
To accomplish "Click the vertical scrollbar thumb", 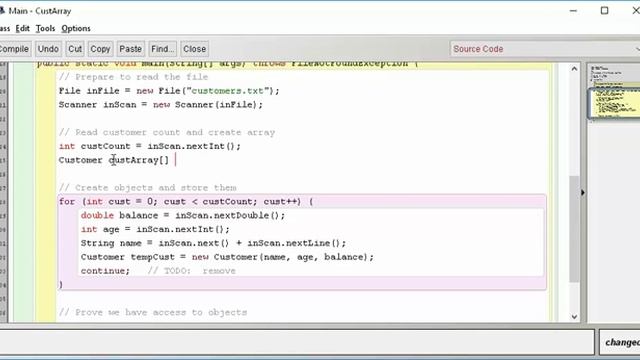I will click(574, 229).
